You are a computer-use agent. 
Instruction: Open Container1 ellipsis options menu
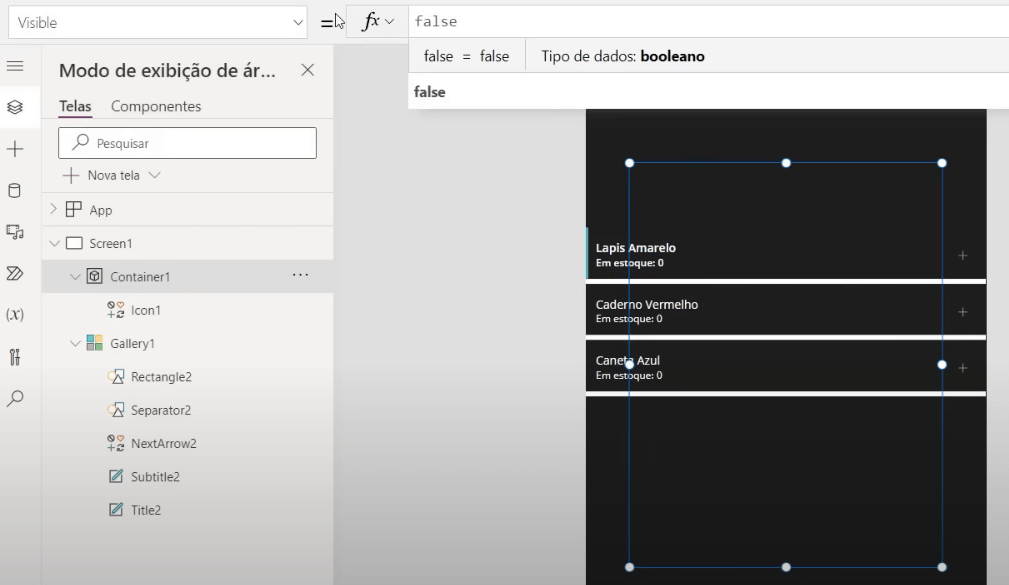300,276
